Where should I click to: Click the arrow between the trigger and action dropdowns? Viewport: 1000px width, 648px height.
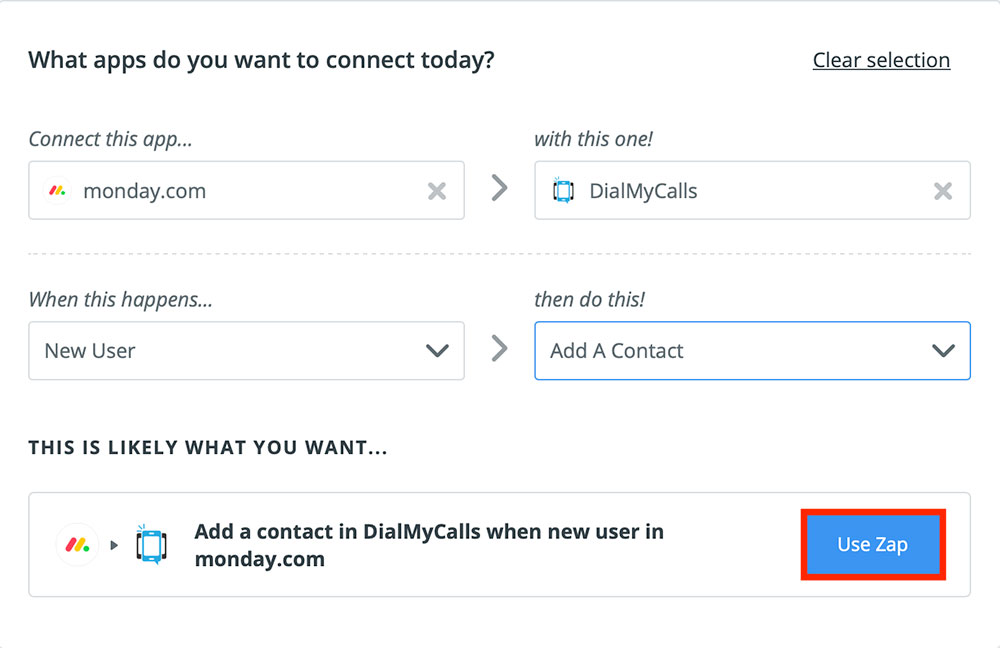(500, 348)
